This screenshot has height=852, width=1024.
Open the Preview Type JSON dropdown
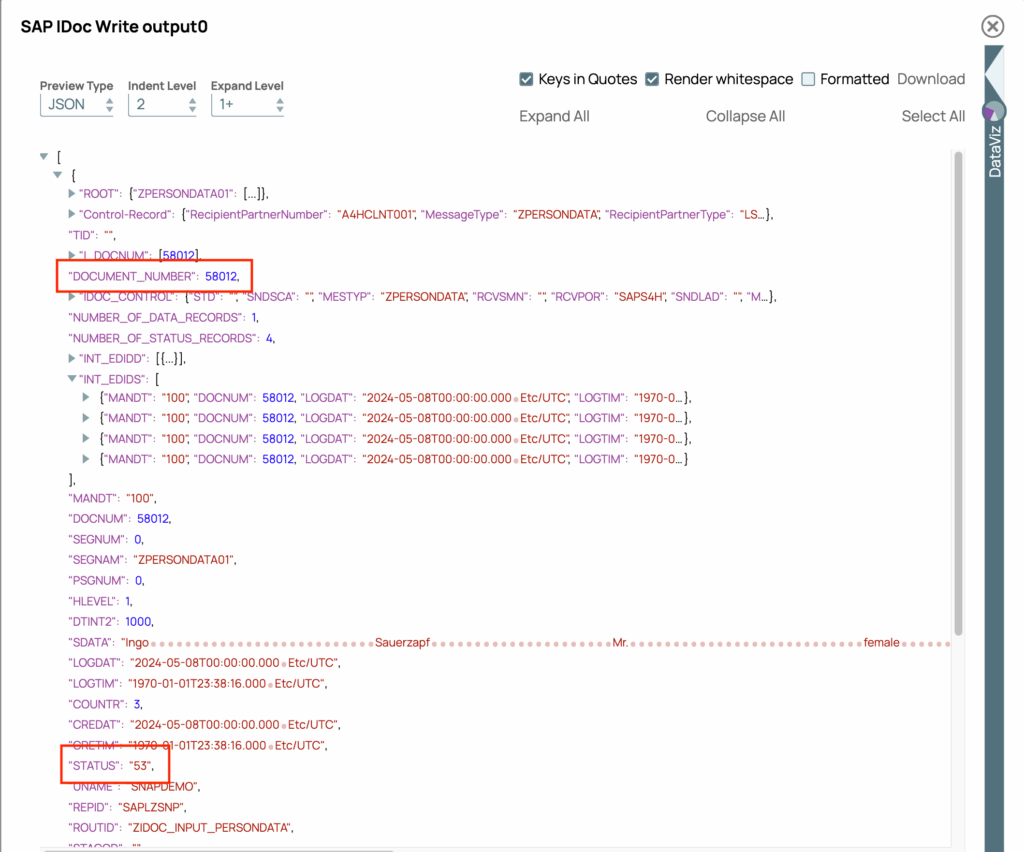click(77, 104)
